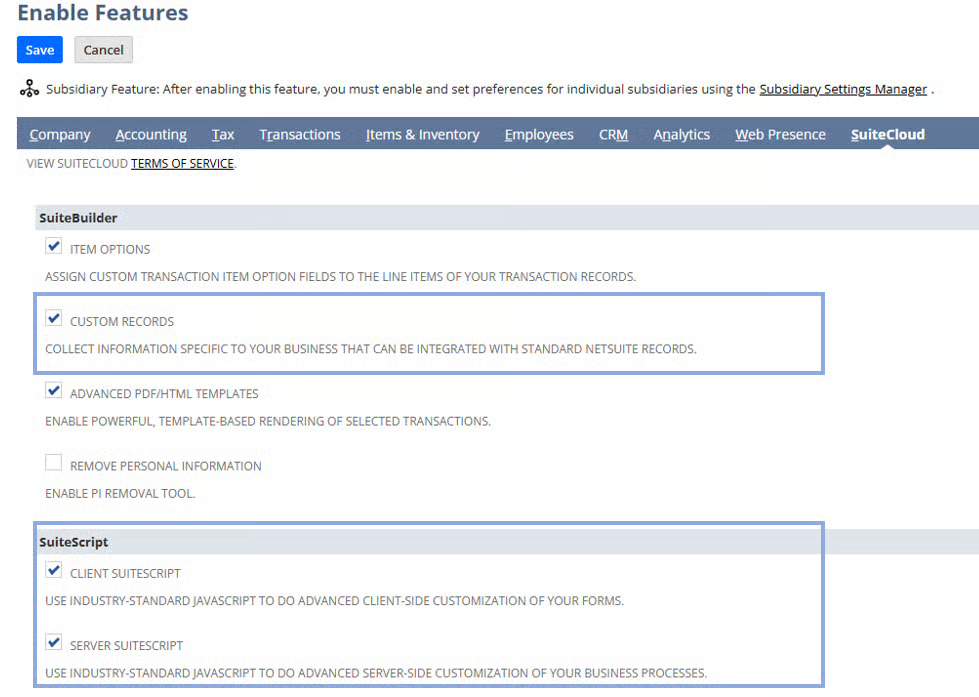Click the 'advanced server-side customization' description
The height and width of the screenshot is (697, 979).
[x=376, y=673]
